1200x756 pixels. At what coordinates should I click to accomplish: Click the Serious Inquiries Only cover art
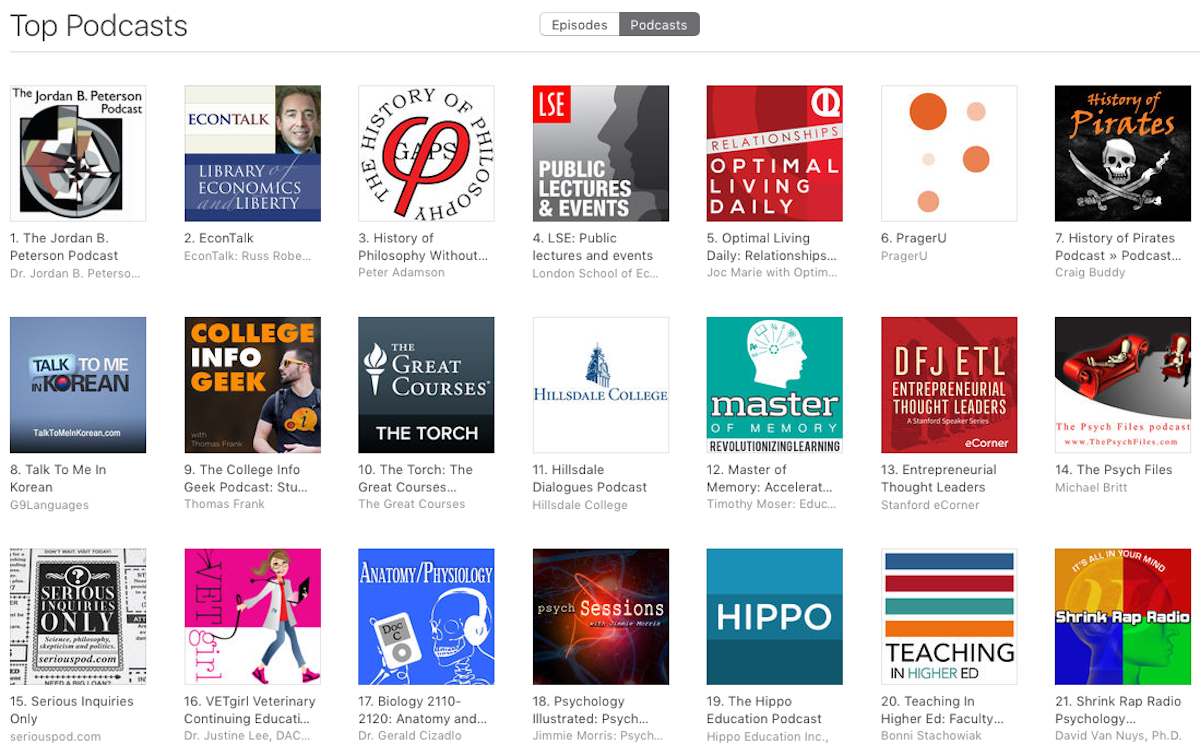(78, 616)
